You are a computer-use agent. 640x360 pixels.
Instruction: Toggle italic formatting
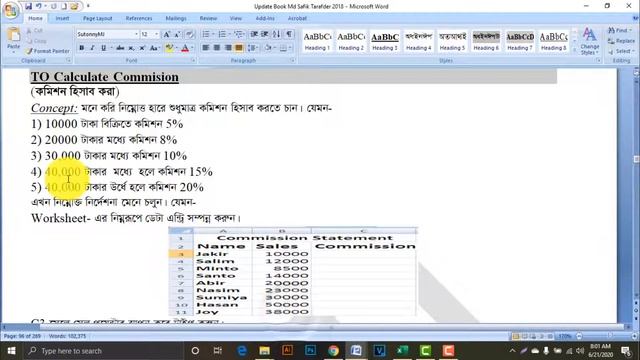[92, 48]
